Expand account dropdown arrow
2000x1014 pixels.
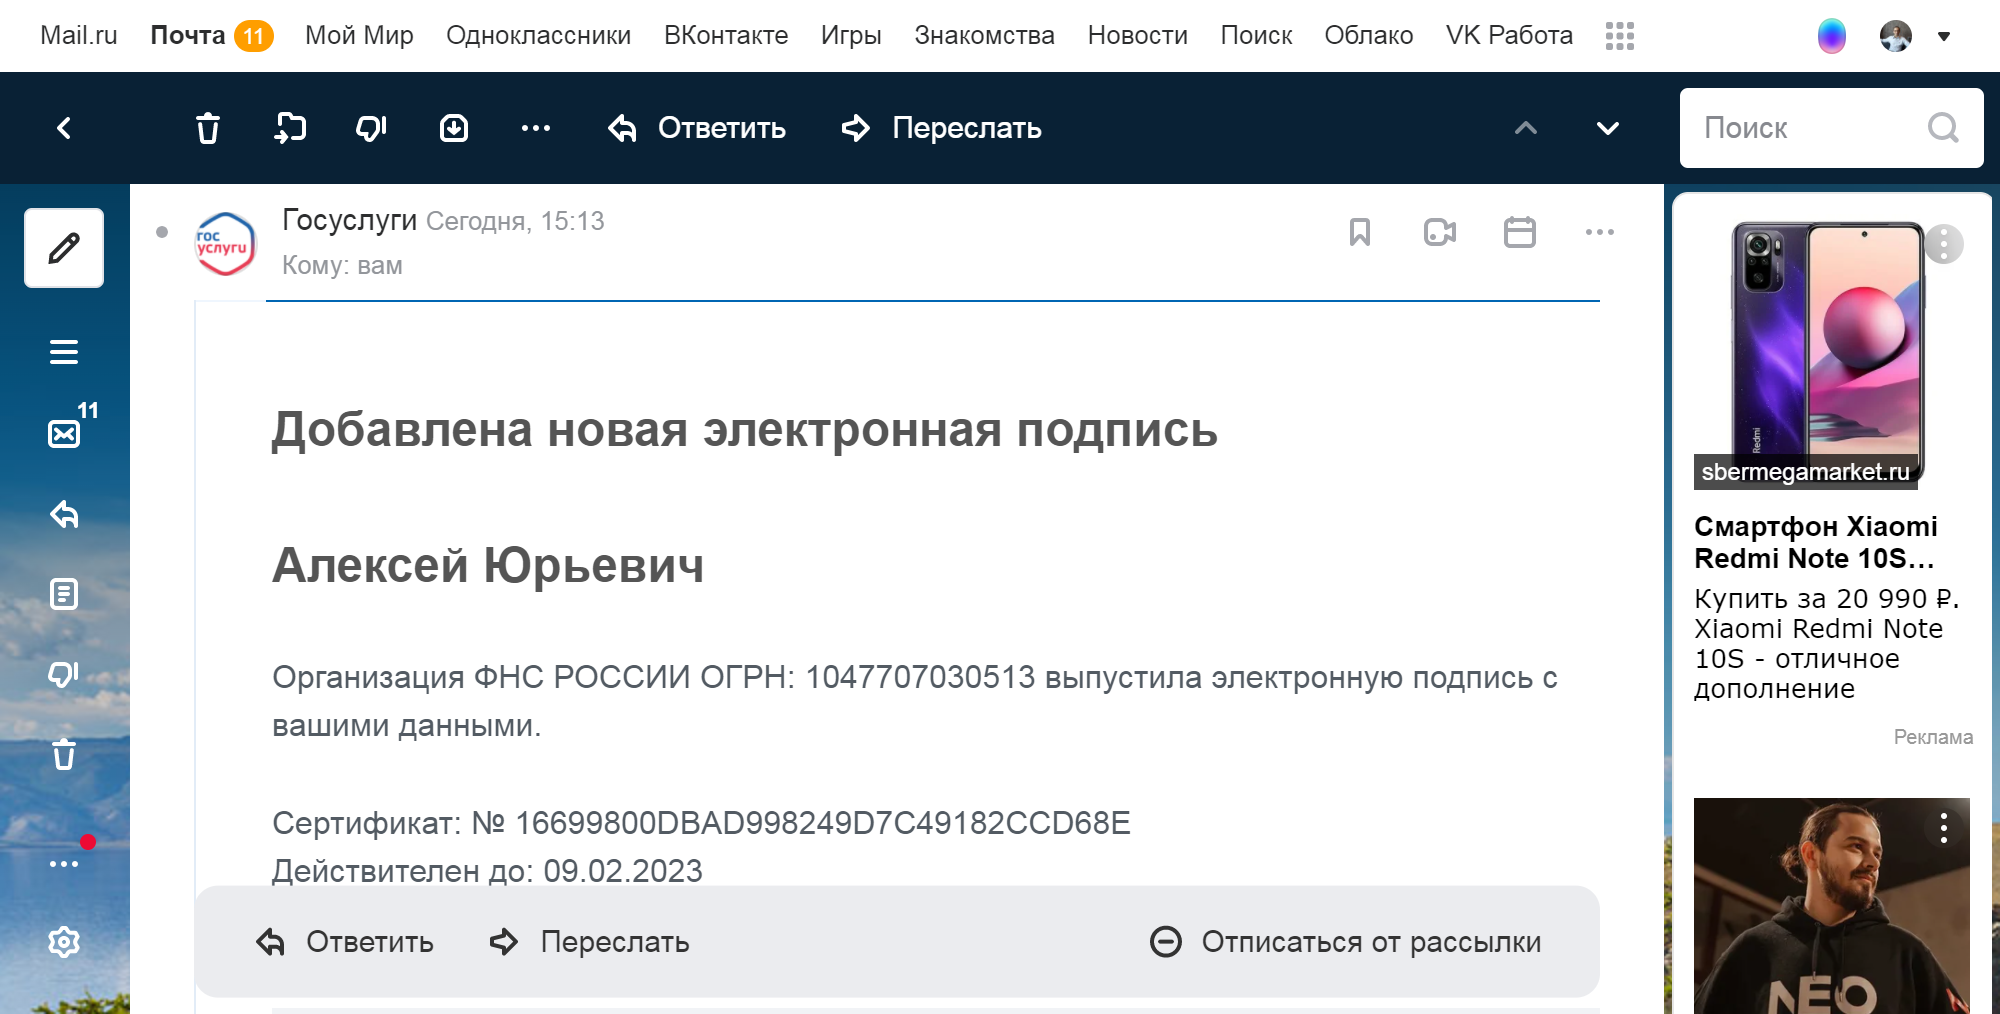(x=1944, y=36)
